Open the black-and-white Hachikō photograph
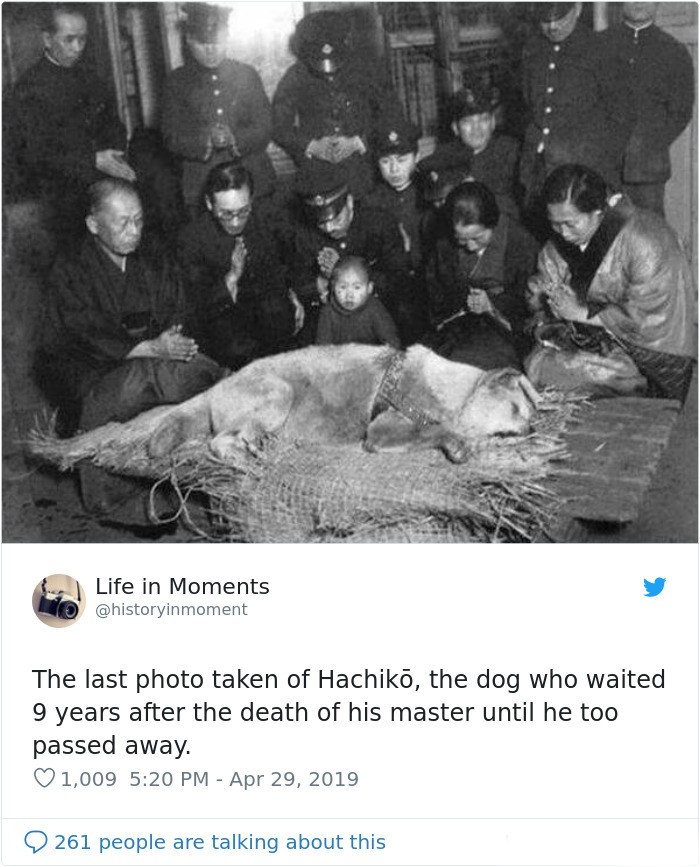 (350, 272)
